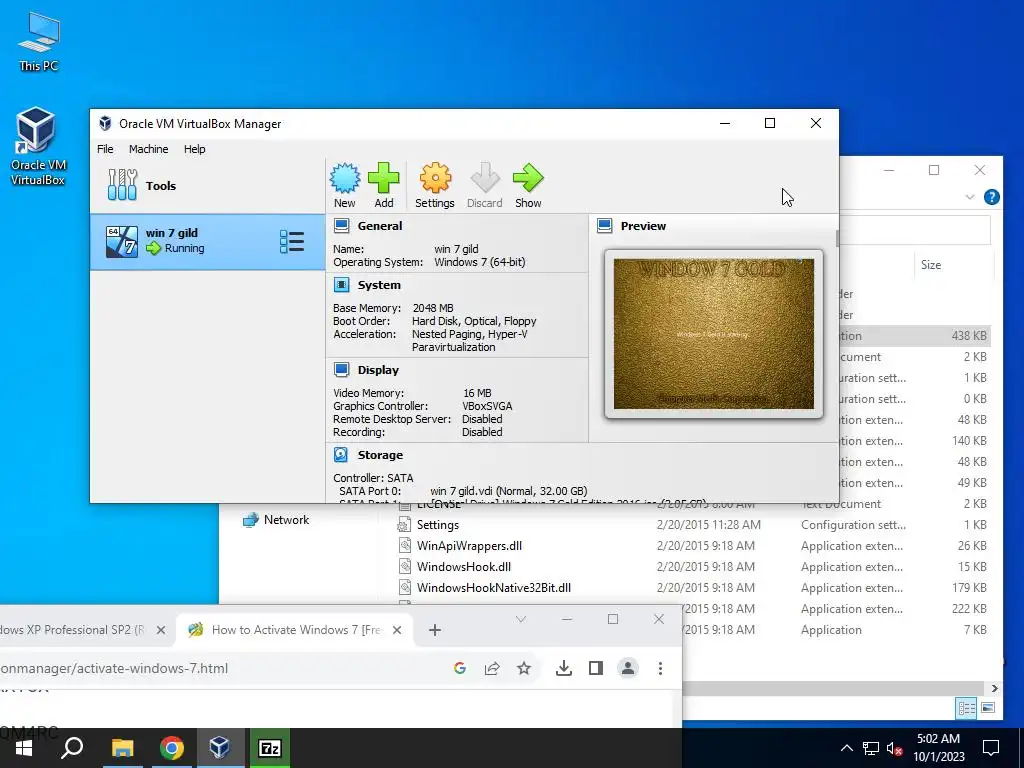
Task: Click the System section chip icon
Action: (342, 285)
